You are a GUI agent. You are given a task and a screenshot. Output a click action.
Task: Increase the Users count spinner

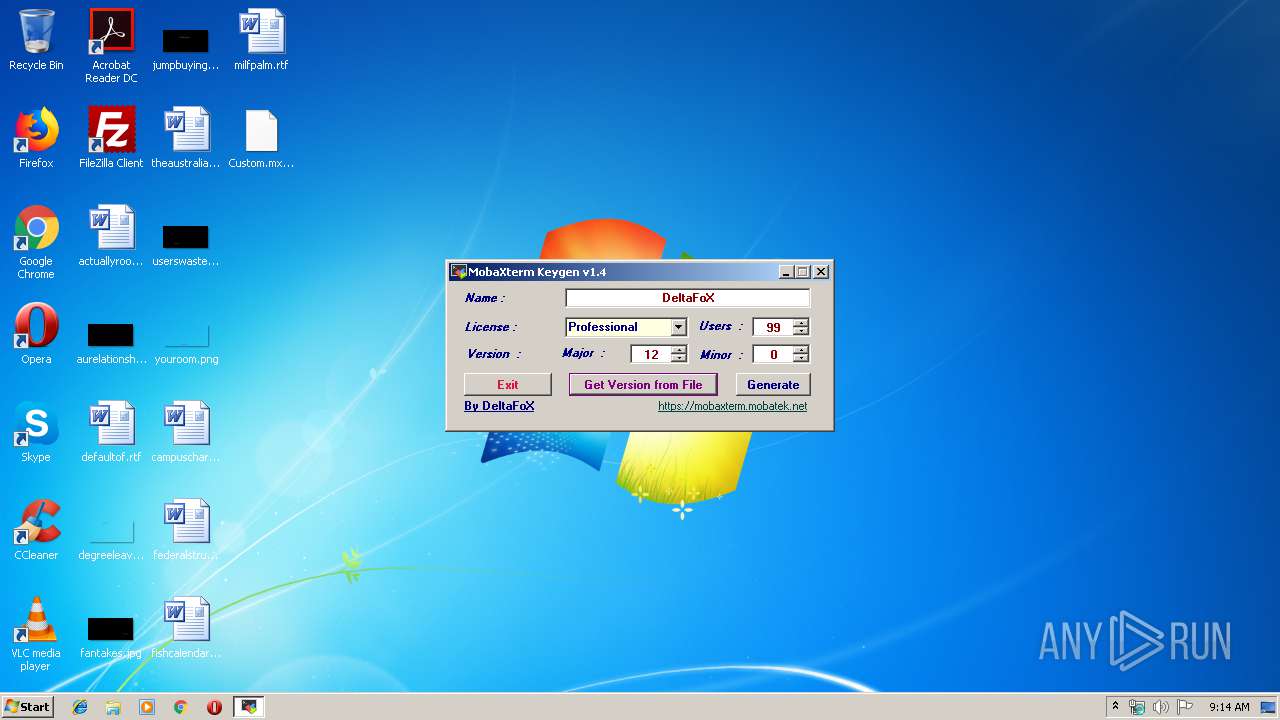click(x=801, y=322)
